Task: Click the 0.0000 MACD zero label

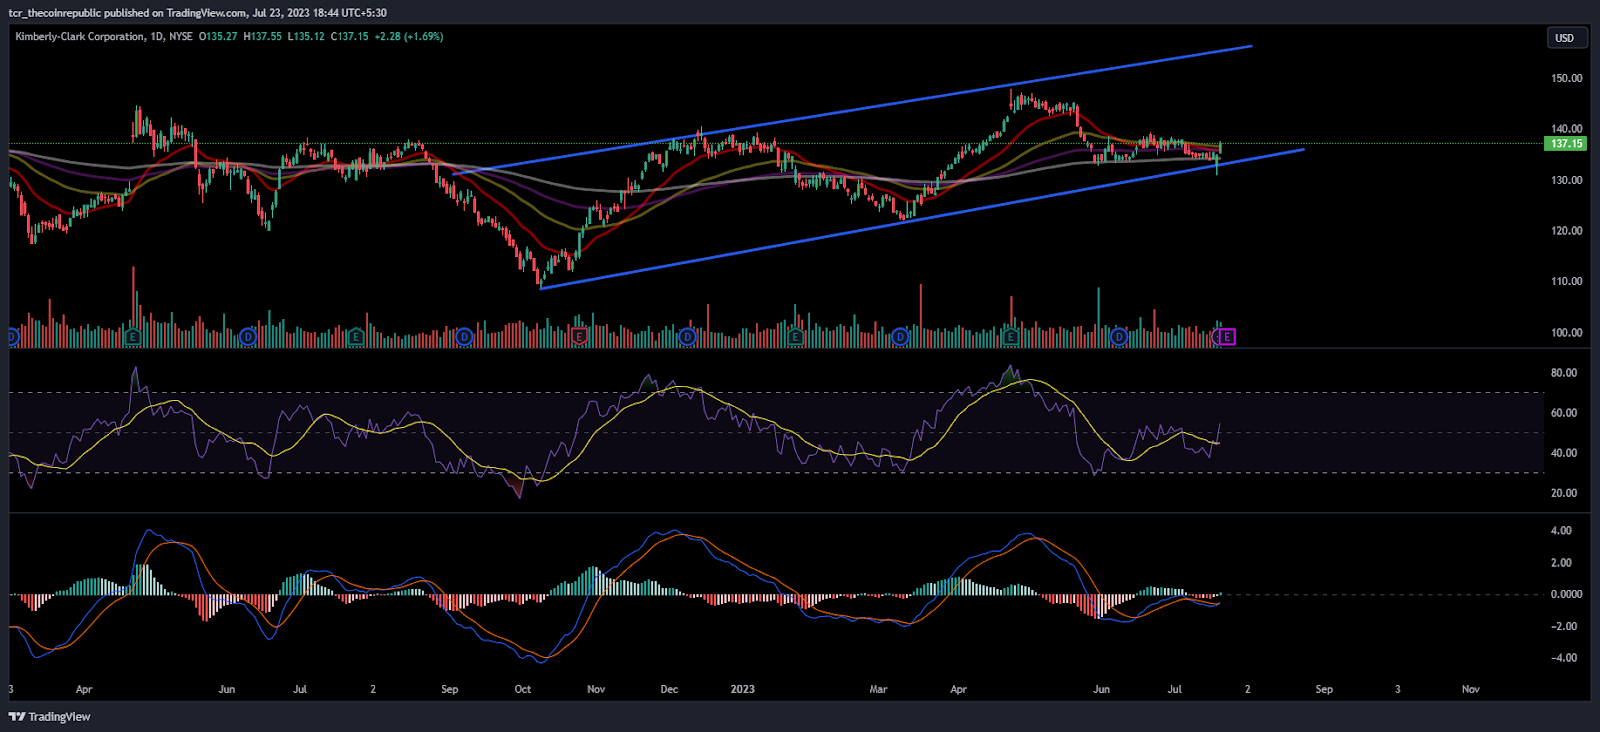Action: tap(1566, 594)
